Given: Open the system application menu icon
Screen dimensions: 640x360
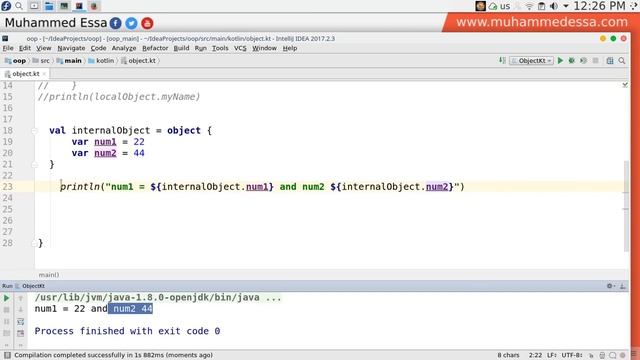Looking at the screenshot, I should [6, 6].
